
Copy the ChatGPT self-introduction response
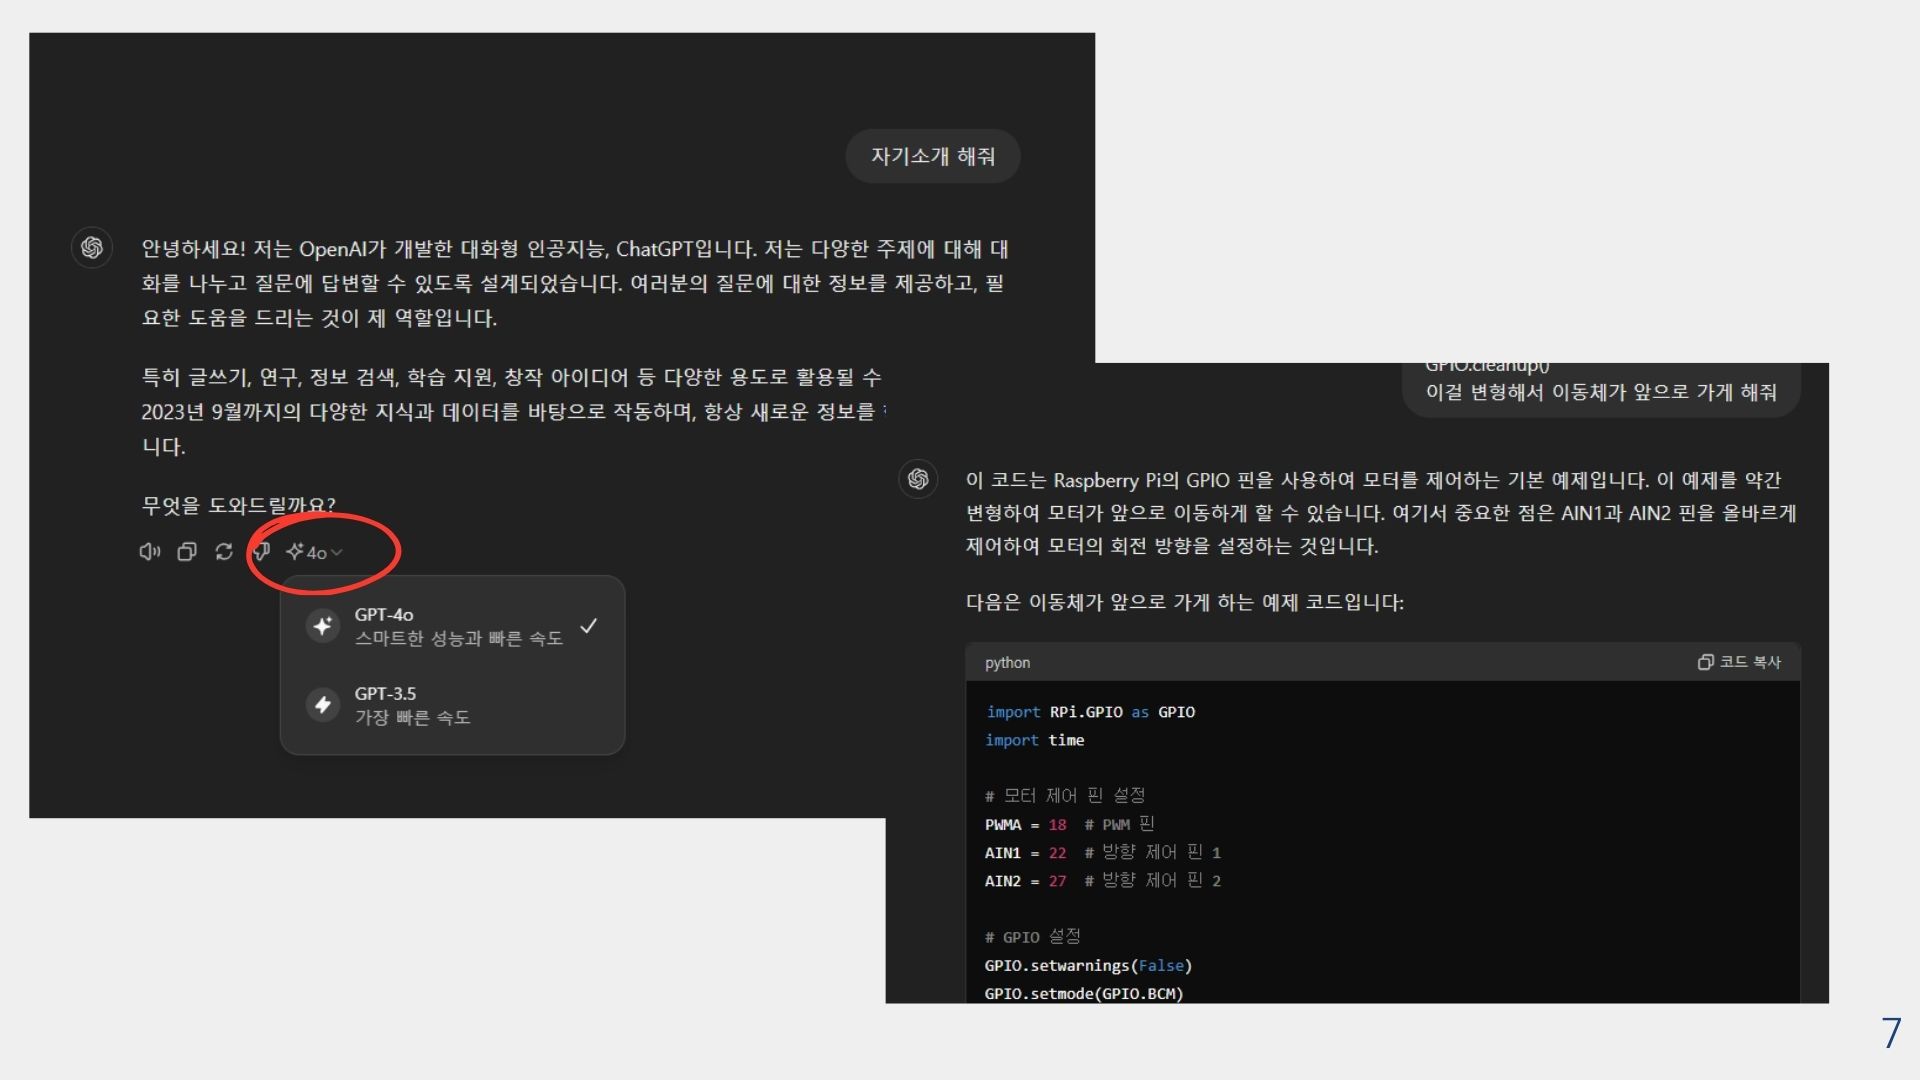tap(187, 552)
